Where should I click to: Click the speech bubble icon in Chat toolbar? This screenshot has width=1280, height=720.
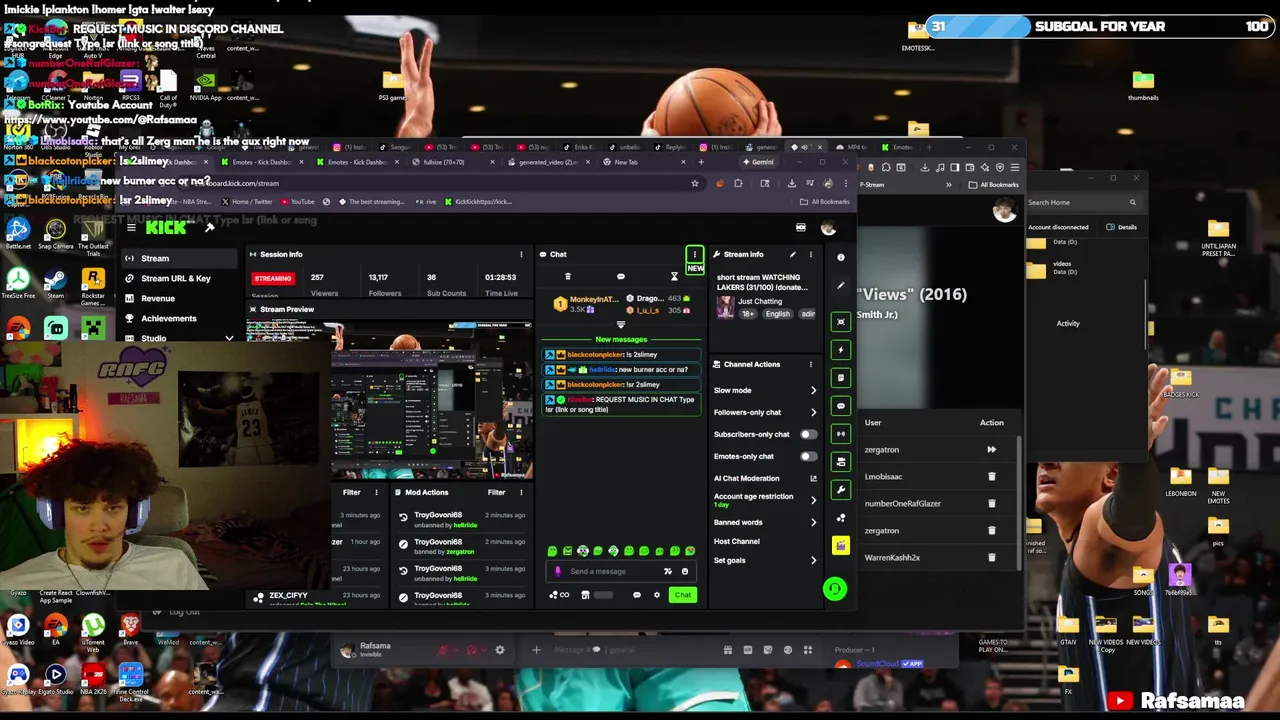click(x=621, y=277)
